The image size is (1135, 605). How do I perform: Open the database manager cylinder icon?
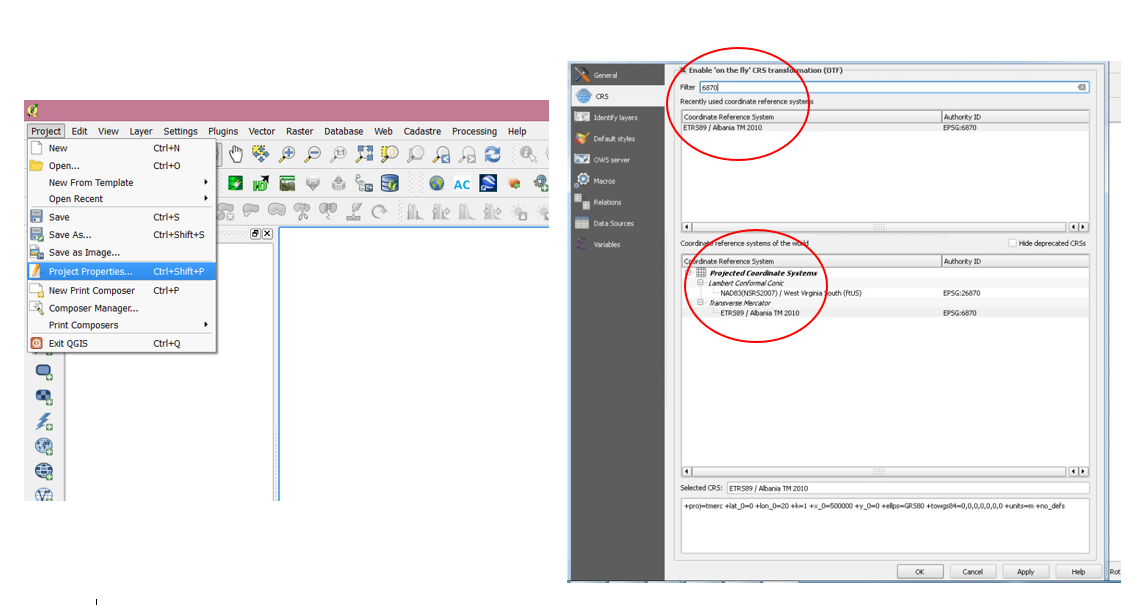(x=389, y=183)
